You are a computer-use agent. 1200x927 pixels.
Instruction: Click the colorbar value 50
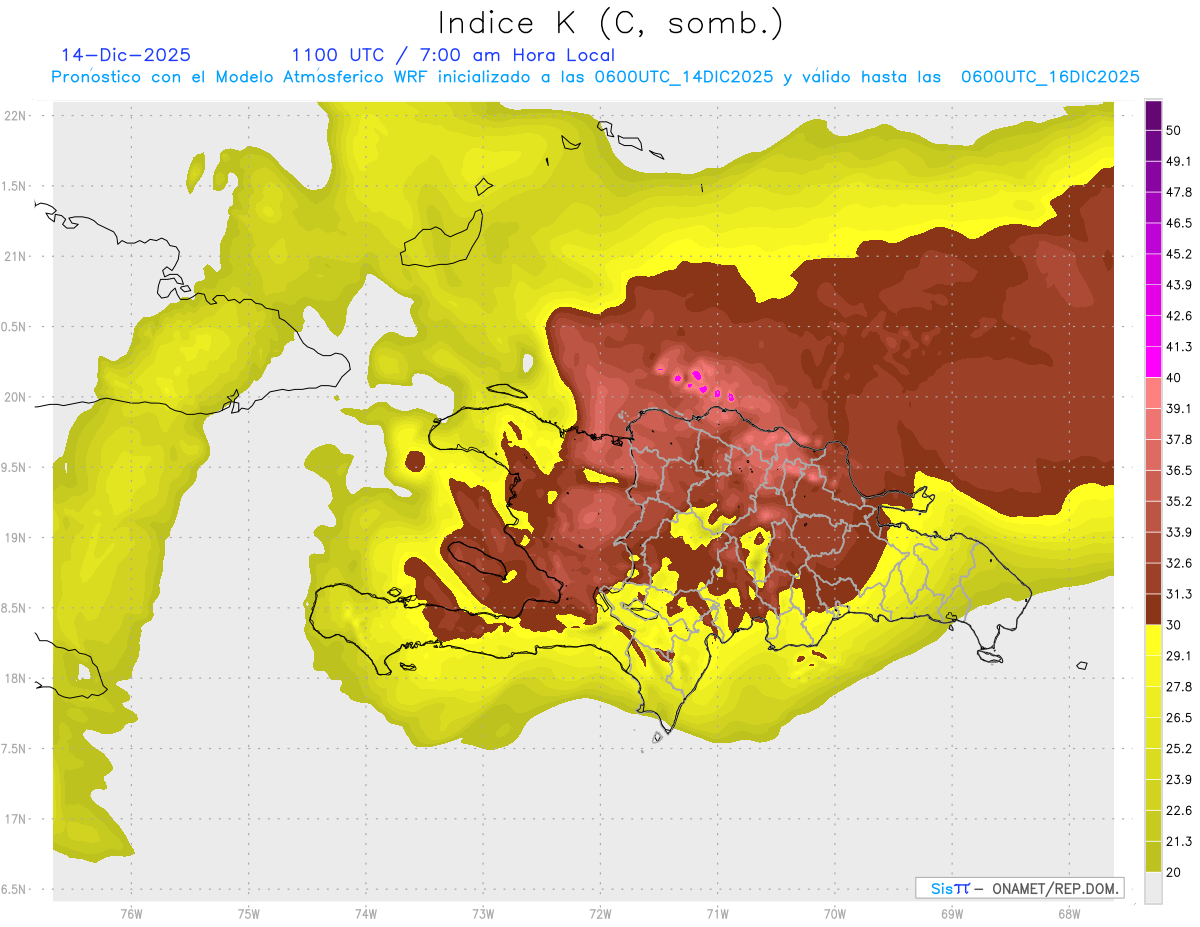tap(1175, 130)
